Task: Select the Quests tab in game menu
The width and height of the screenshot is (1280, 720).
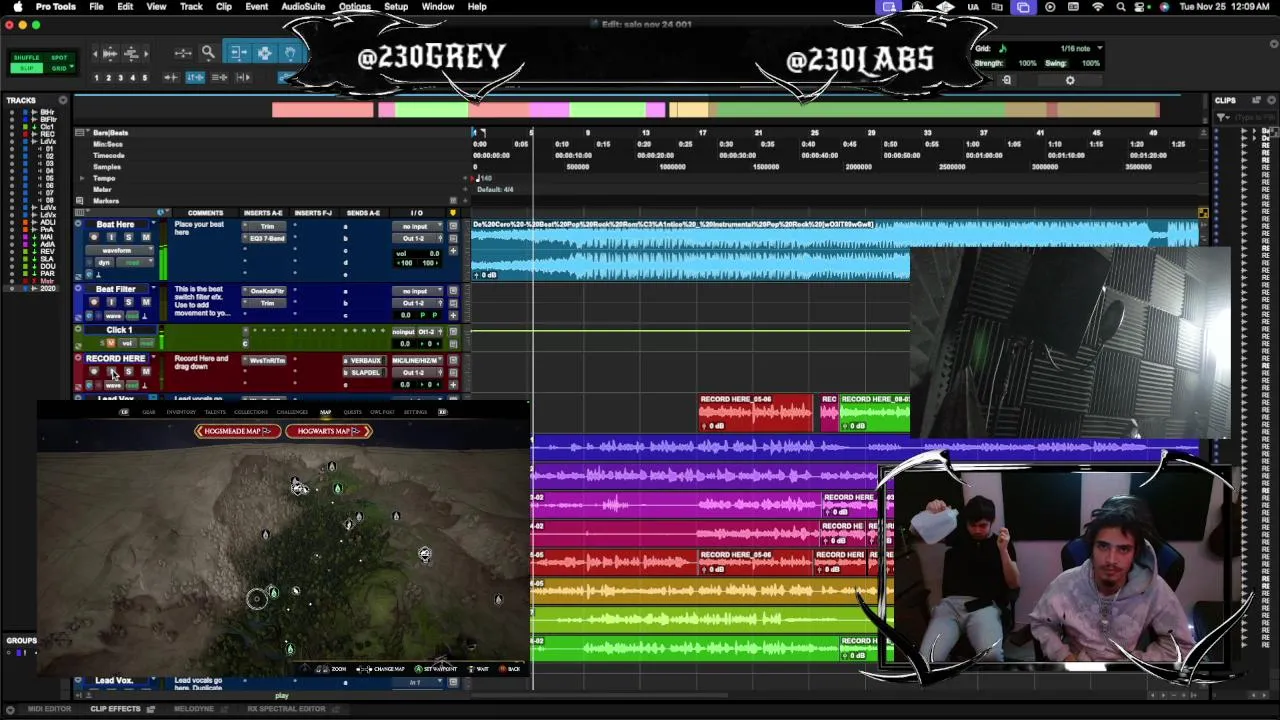Action: (x=352, y=412)
